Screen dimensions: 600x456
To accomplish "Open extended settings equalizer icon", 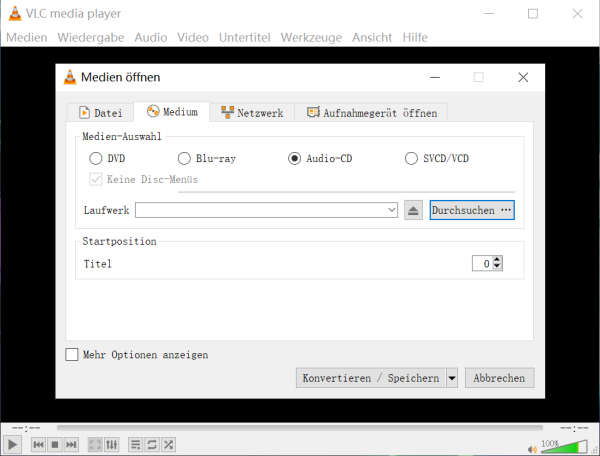I will coord(111,445).
